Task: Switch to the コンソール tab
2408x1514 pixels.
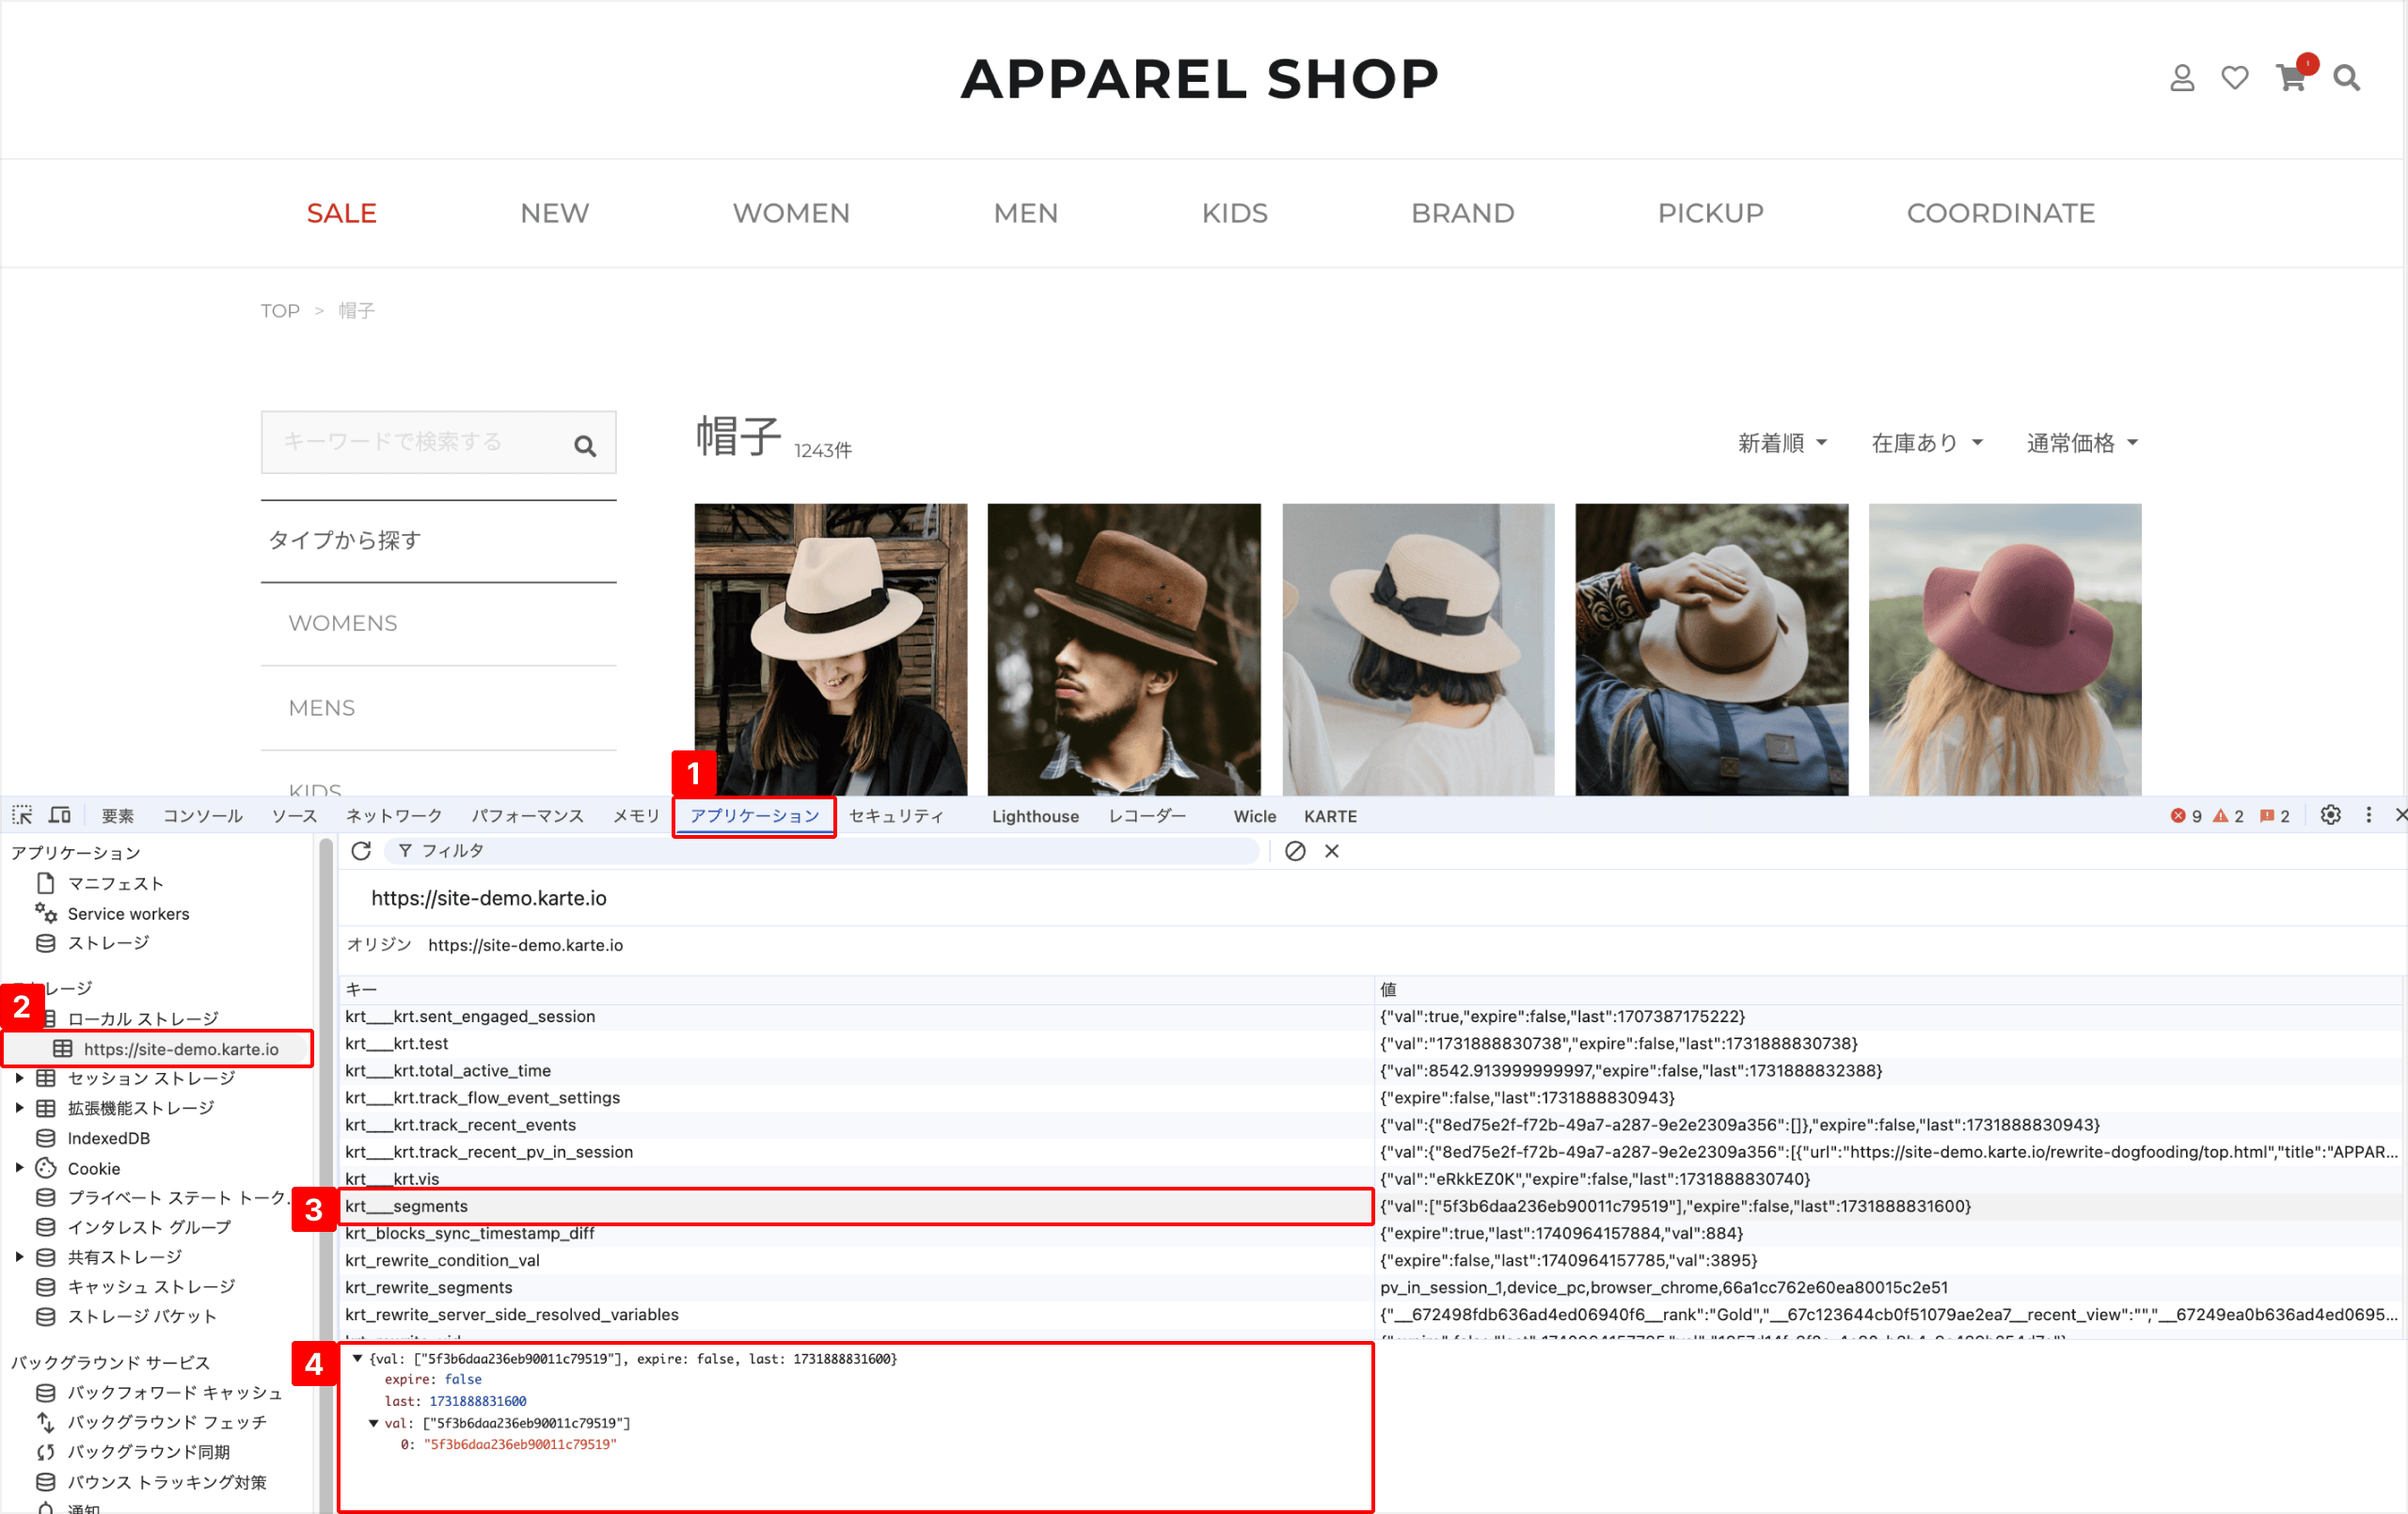Action: coord(203,816)
